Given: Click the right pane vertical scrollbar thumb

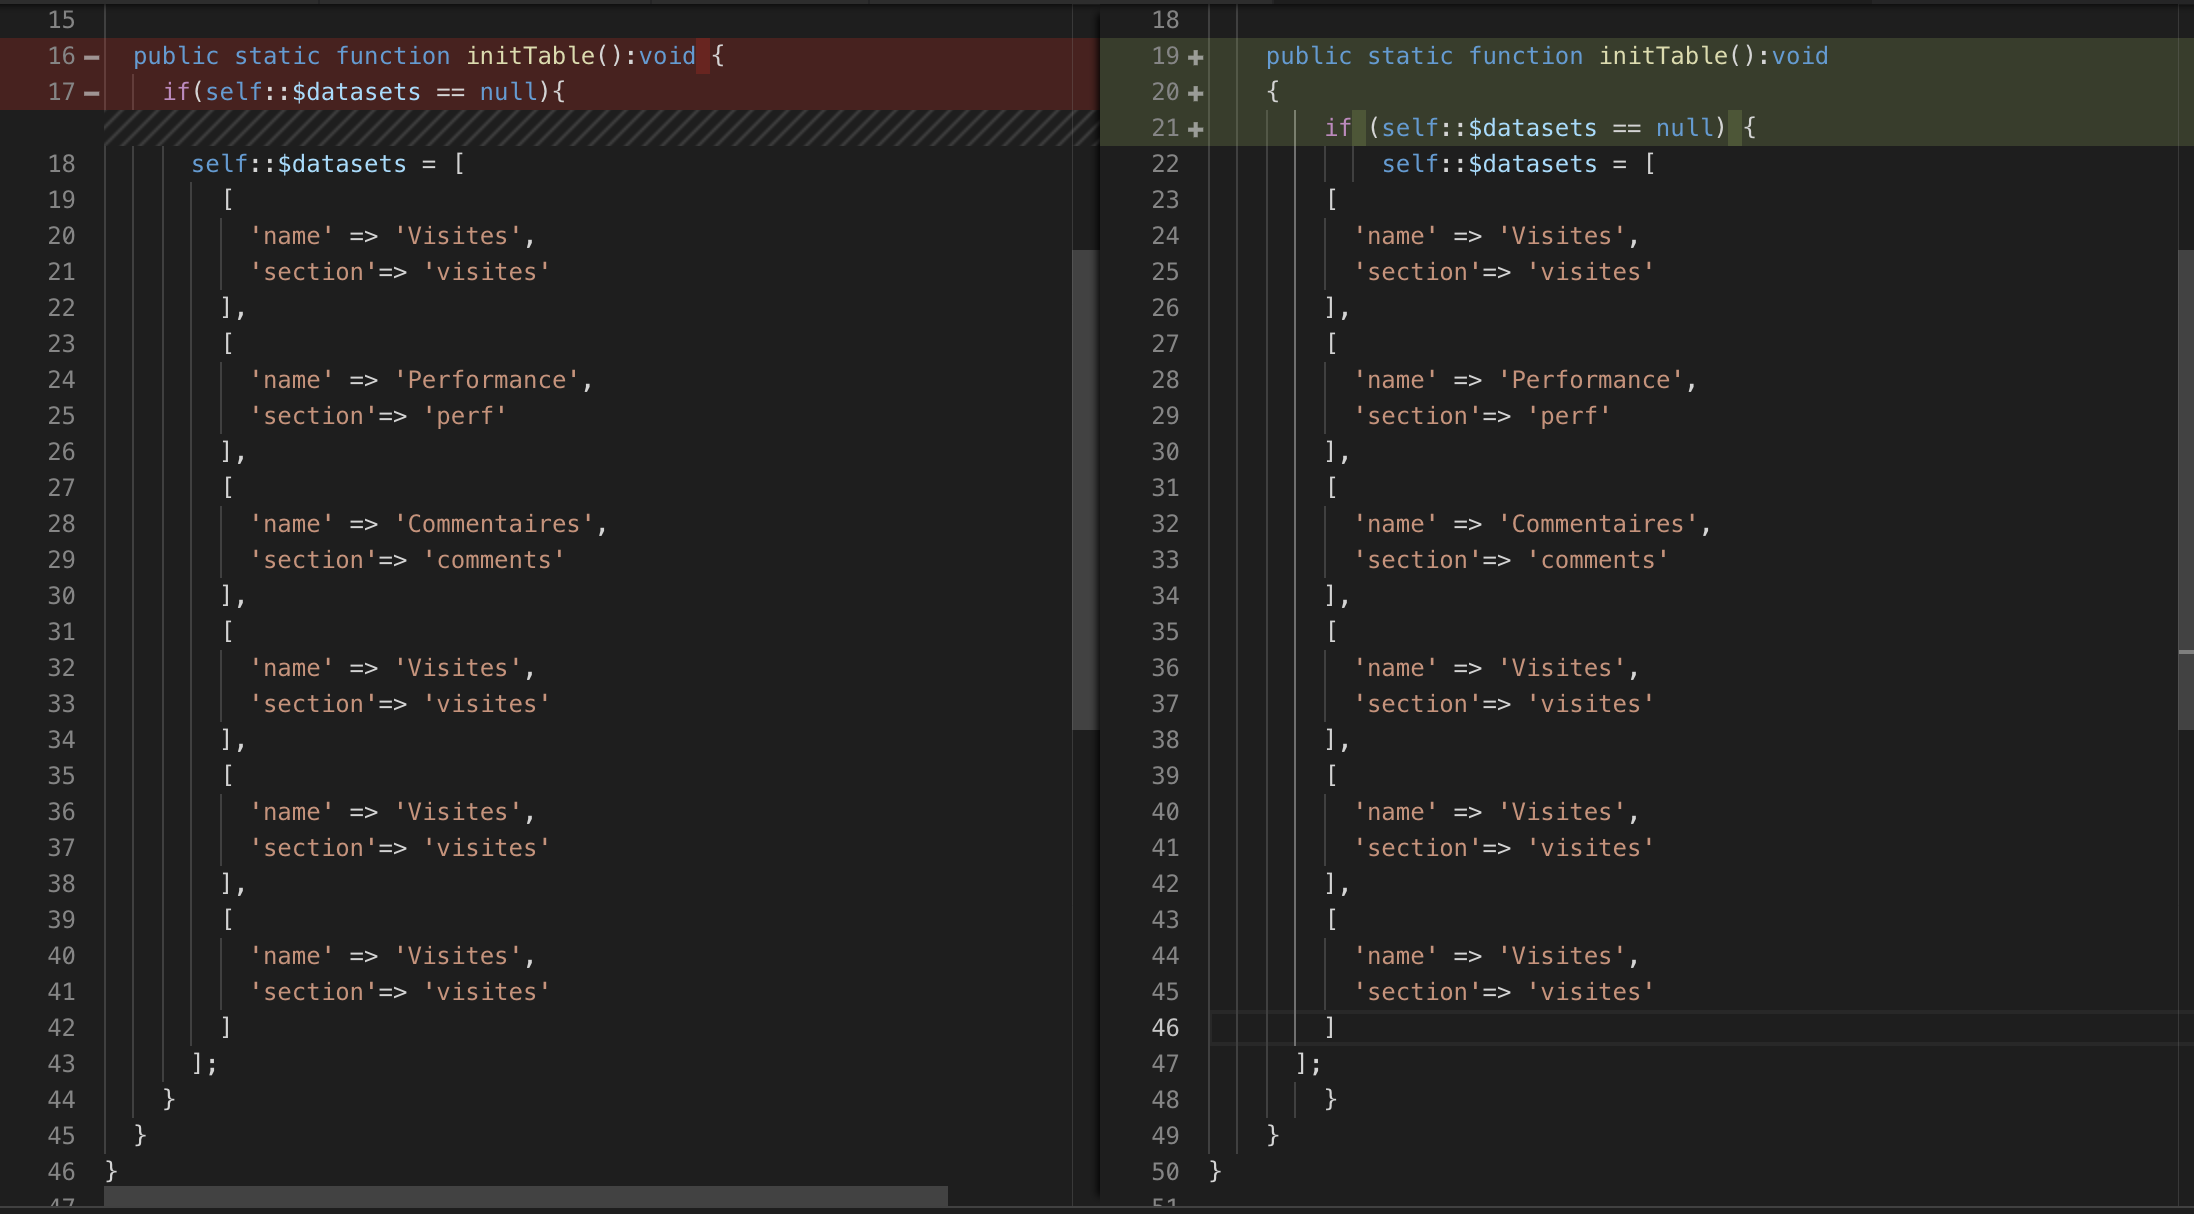Looking at the screenshot, I should tap(2185, 490).
